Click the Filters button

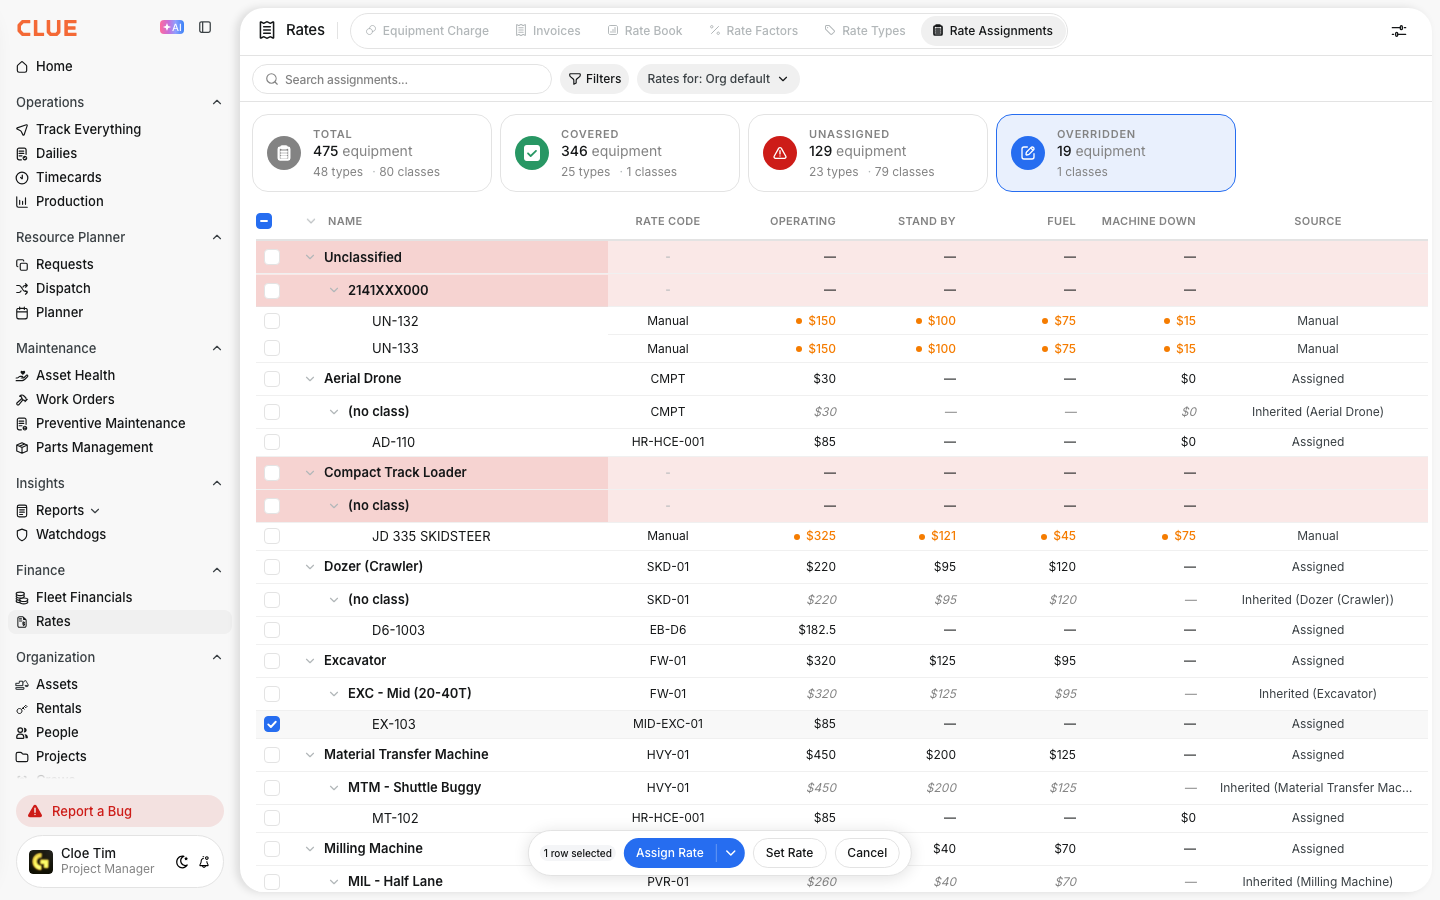(595, 79)
